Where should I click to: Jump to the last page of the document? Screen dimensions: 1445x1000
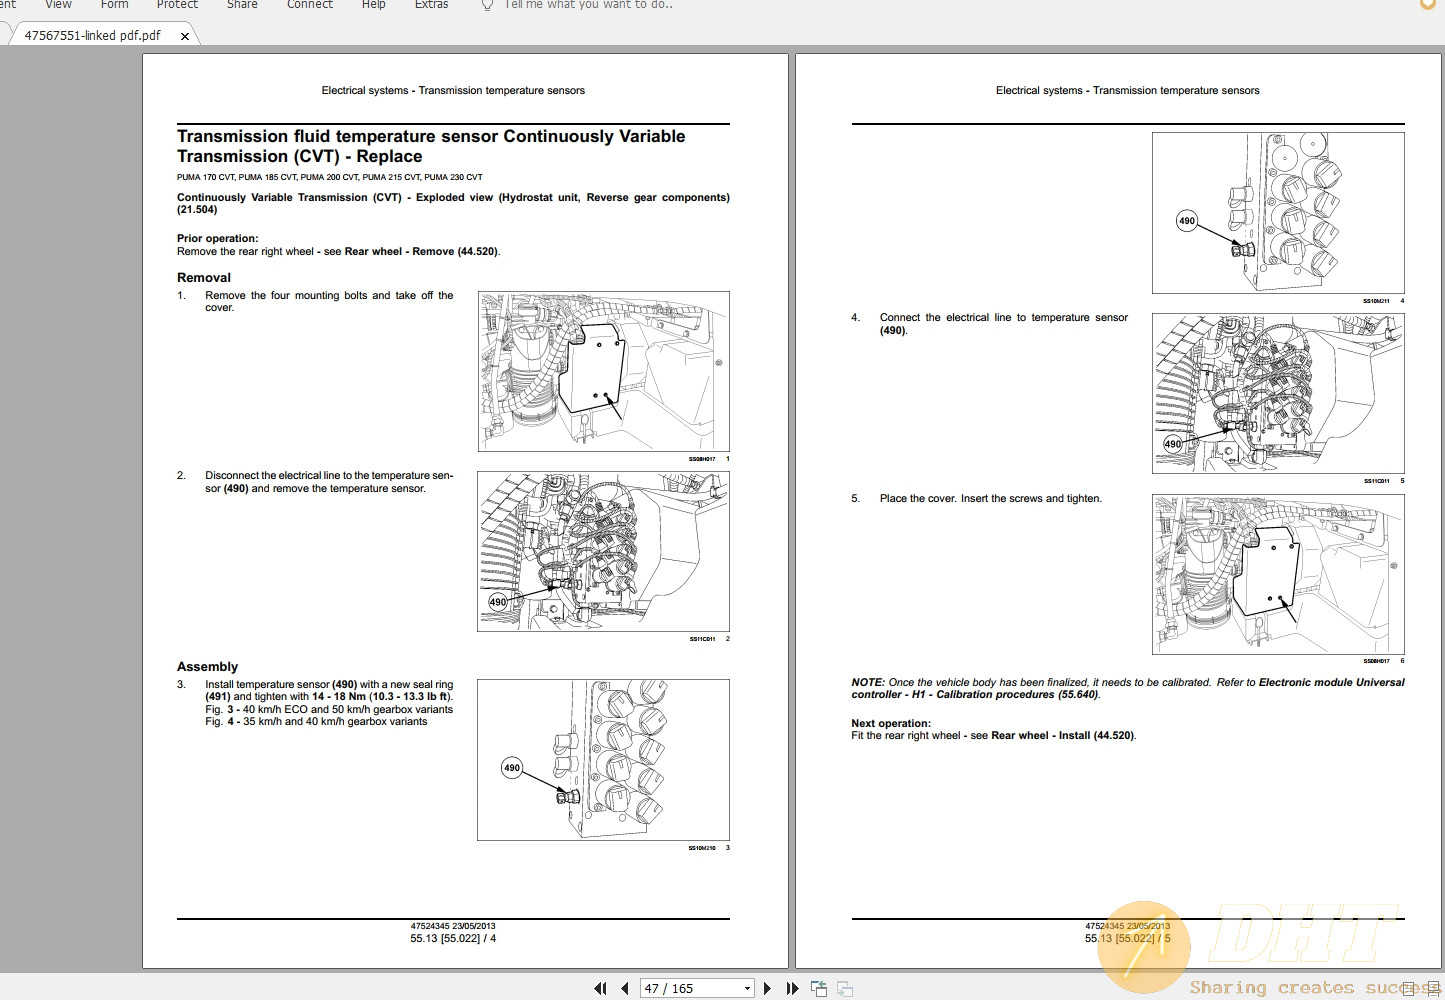792,988
